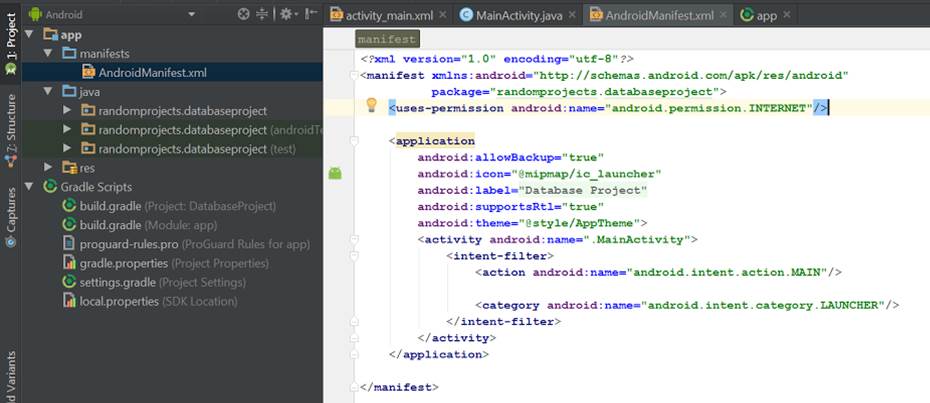
Task: Open the Android view dropdown arrow
Action: (191, 14)
